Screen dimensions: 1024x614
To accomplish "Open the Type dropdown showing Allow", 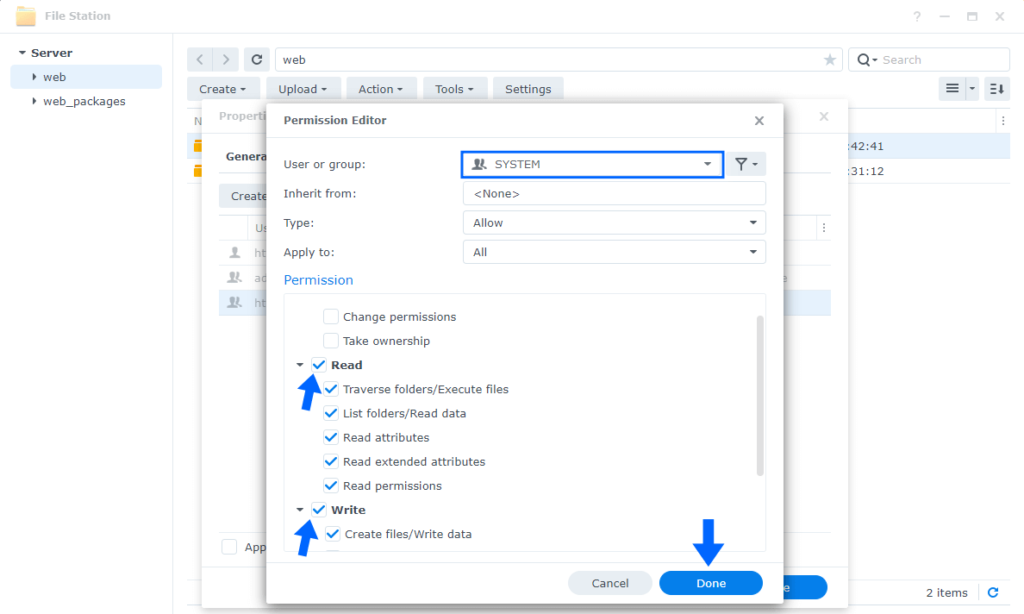I will [753, 222].
